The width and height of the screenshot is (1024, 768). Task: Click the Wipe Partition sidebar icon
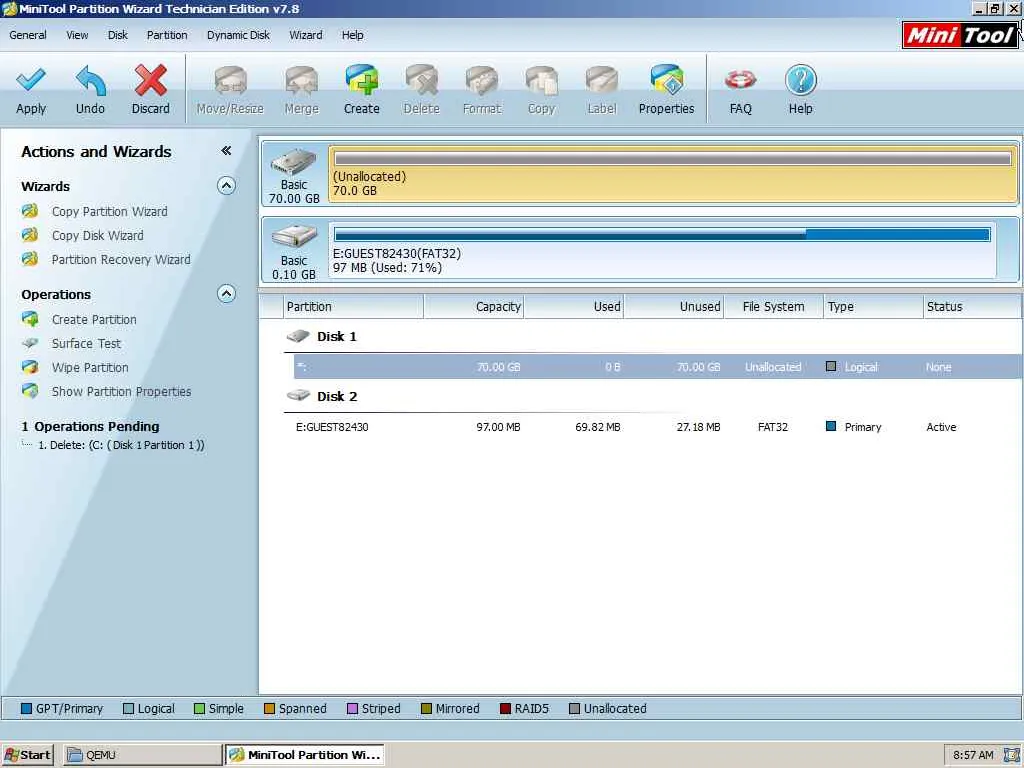(29, 367)
